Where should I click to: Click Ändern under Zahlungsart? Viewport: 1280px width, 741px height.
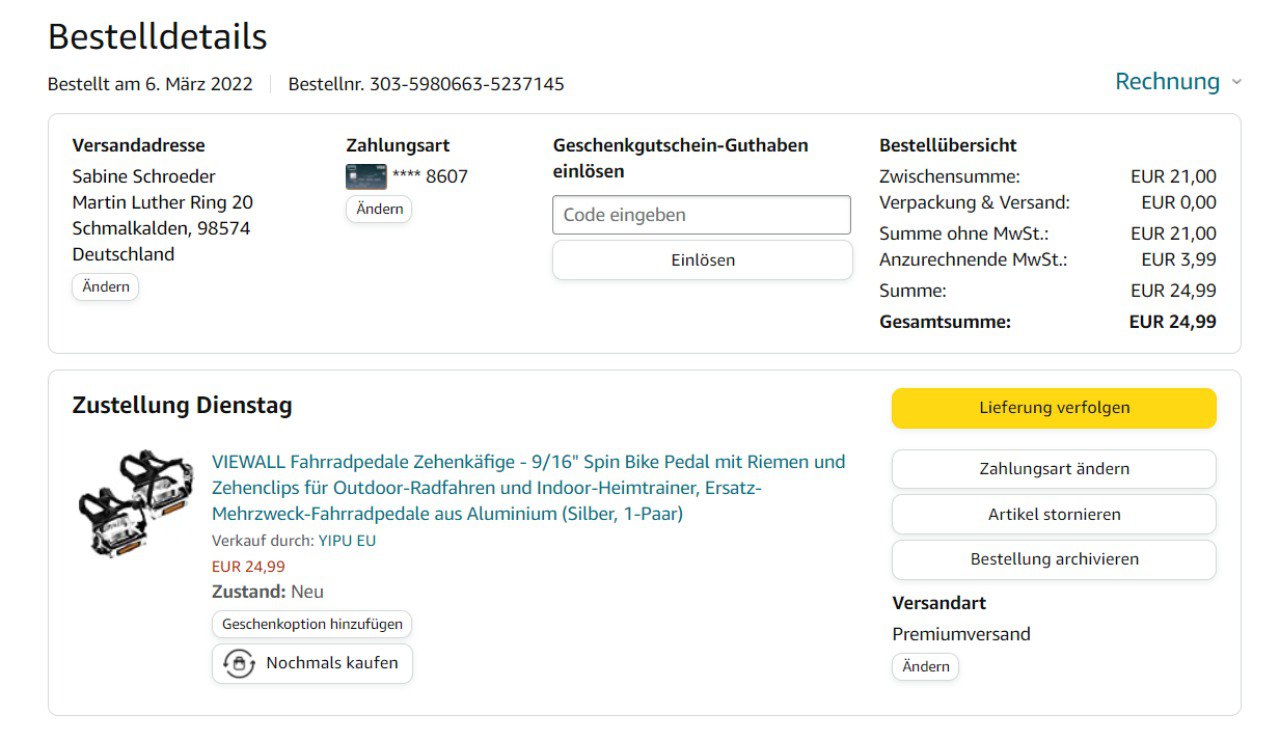click(x=379, y=209)
